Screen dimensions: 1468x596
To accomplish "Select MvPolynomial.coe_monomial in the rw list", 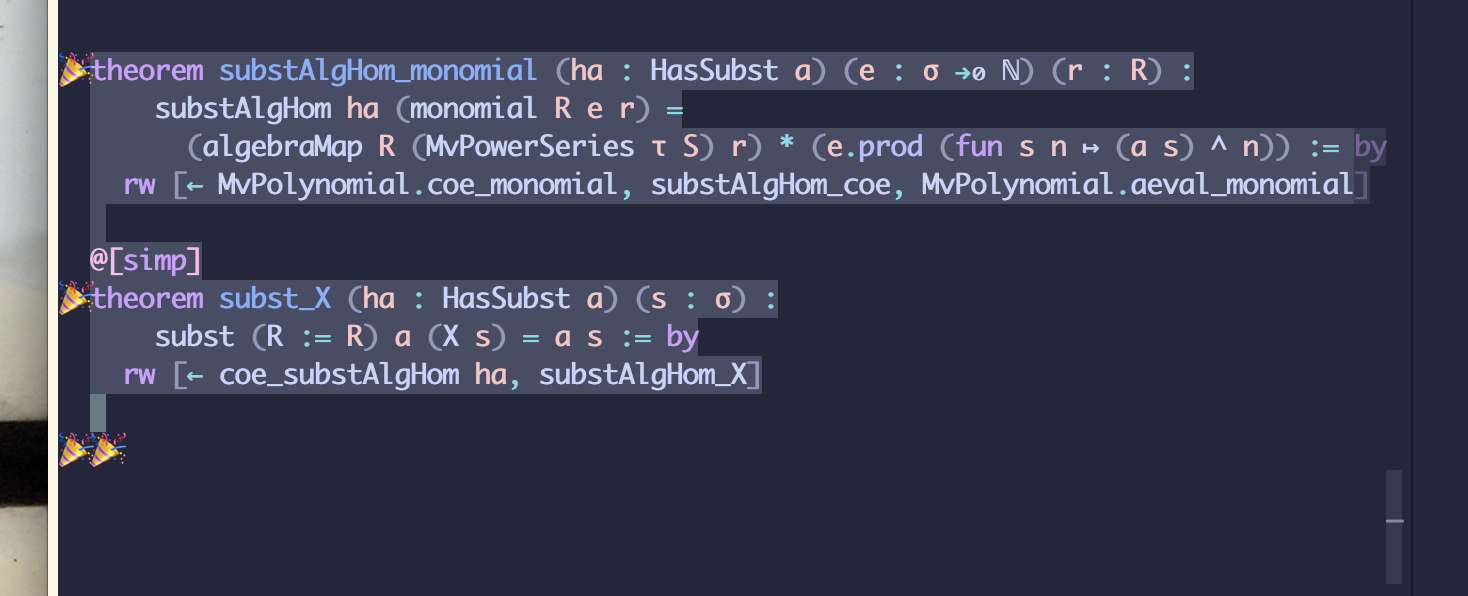I will tap(418, 185).
